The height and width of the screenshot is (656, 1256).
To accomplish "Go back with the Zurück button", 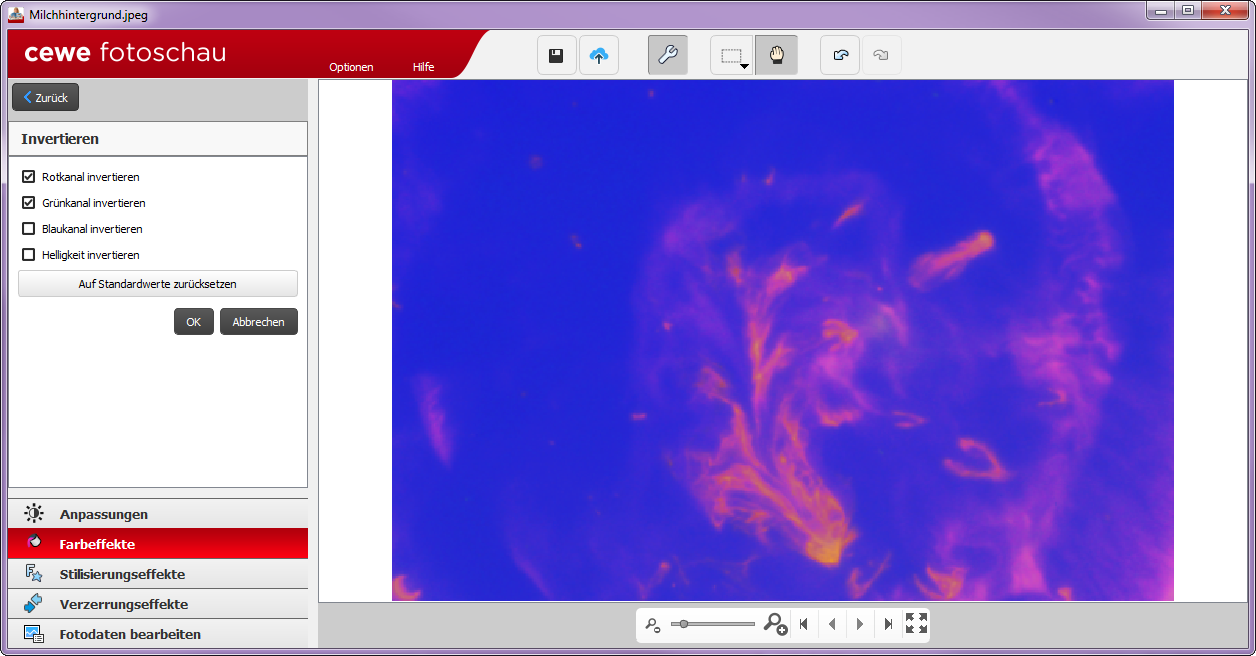I will [x=45, y=98].
